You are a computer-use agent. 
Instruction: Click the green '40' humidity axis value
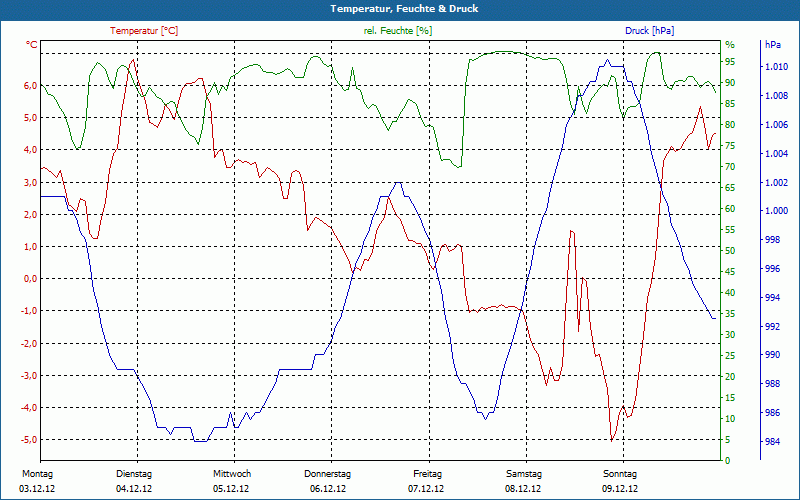coord(730,293)
